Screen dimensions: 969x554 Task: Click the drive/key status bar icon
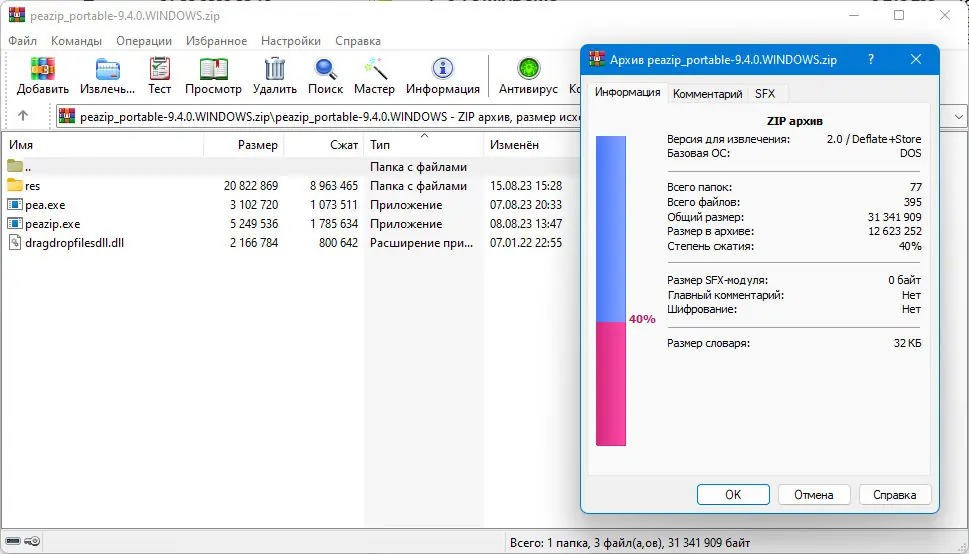(23, 542)
